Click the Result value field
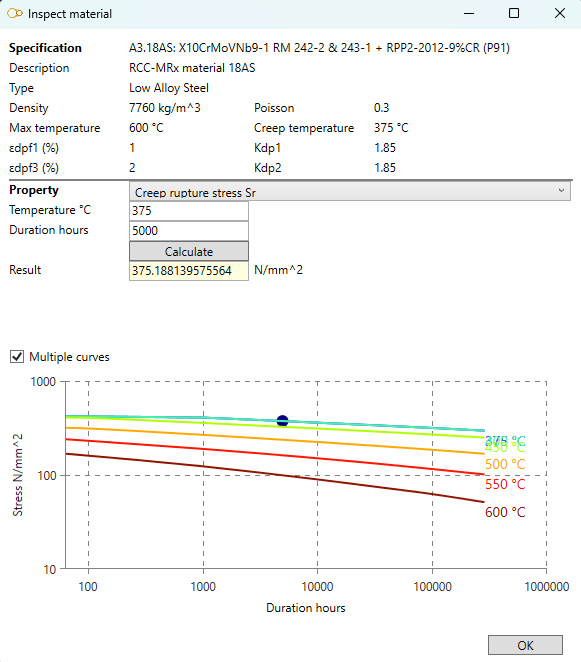Screen dimensions: 581x662 (x=189, y=271)
